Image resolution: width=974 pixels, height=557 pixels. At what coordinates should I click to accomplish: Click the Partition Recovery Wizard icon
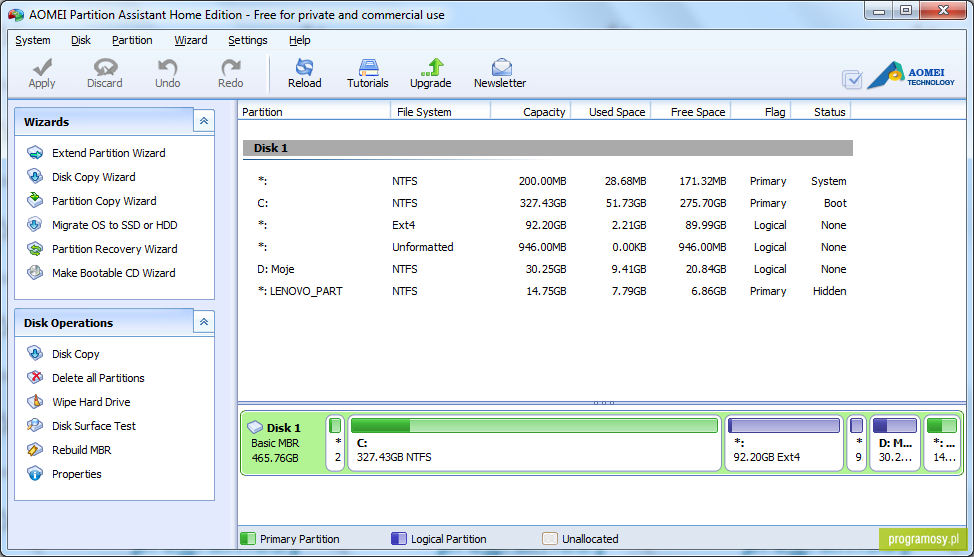35,249
